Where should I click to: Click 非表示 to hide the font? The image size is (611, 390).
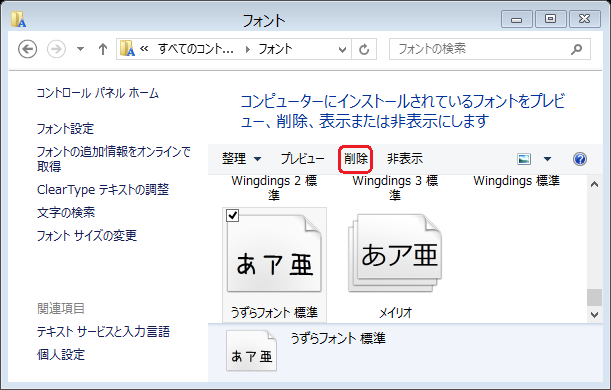pyautogui.click(x=405, y=159)
